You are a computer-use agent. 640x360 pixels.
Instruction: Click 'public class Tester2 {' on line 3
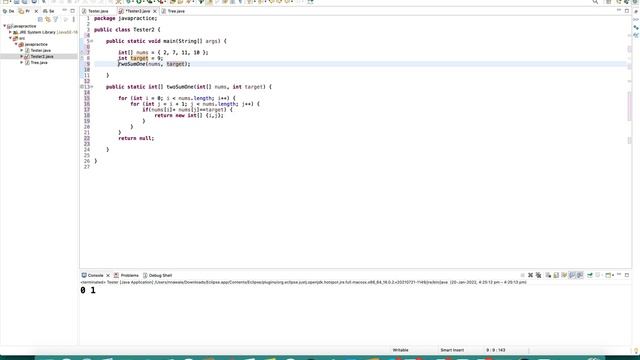click(x=127, y=30)
